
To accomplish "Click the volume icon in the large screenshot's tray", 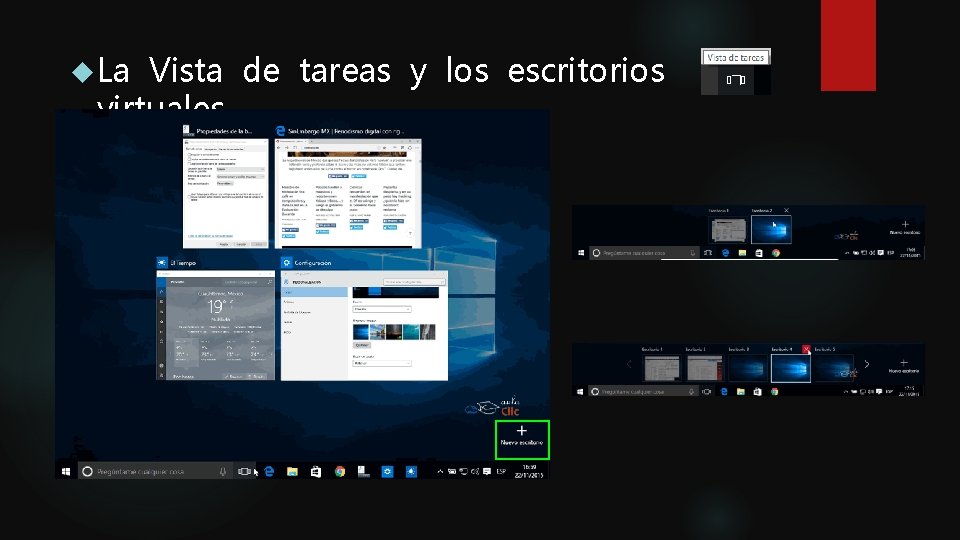I will tap(474, 471).
